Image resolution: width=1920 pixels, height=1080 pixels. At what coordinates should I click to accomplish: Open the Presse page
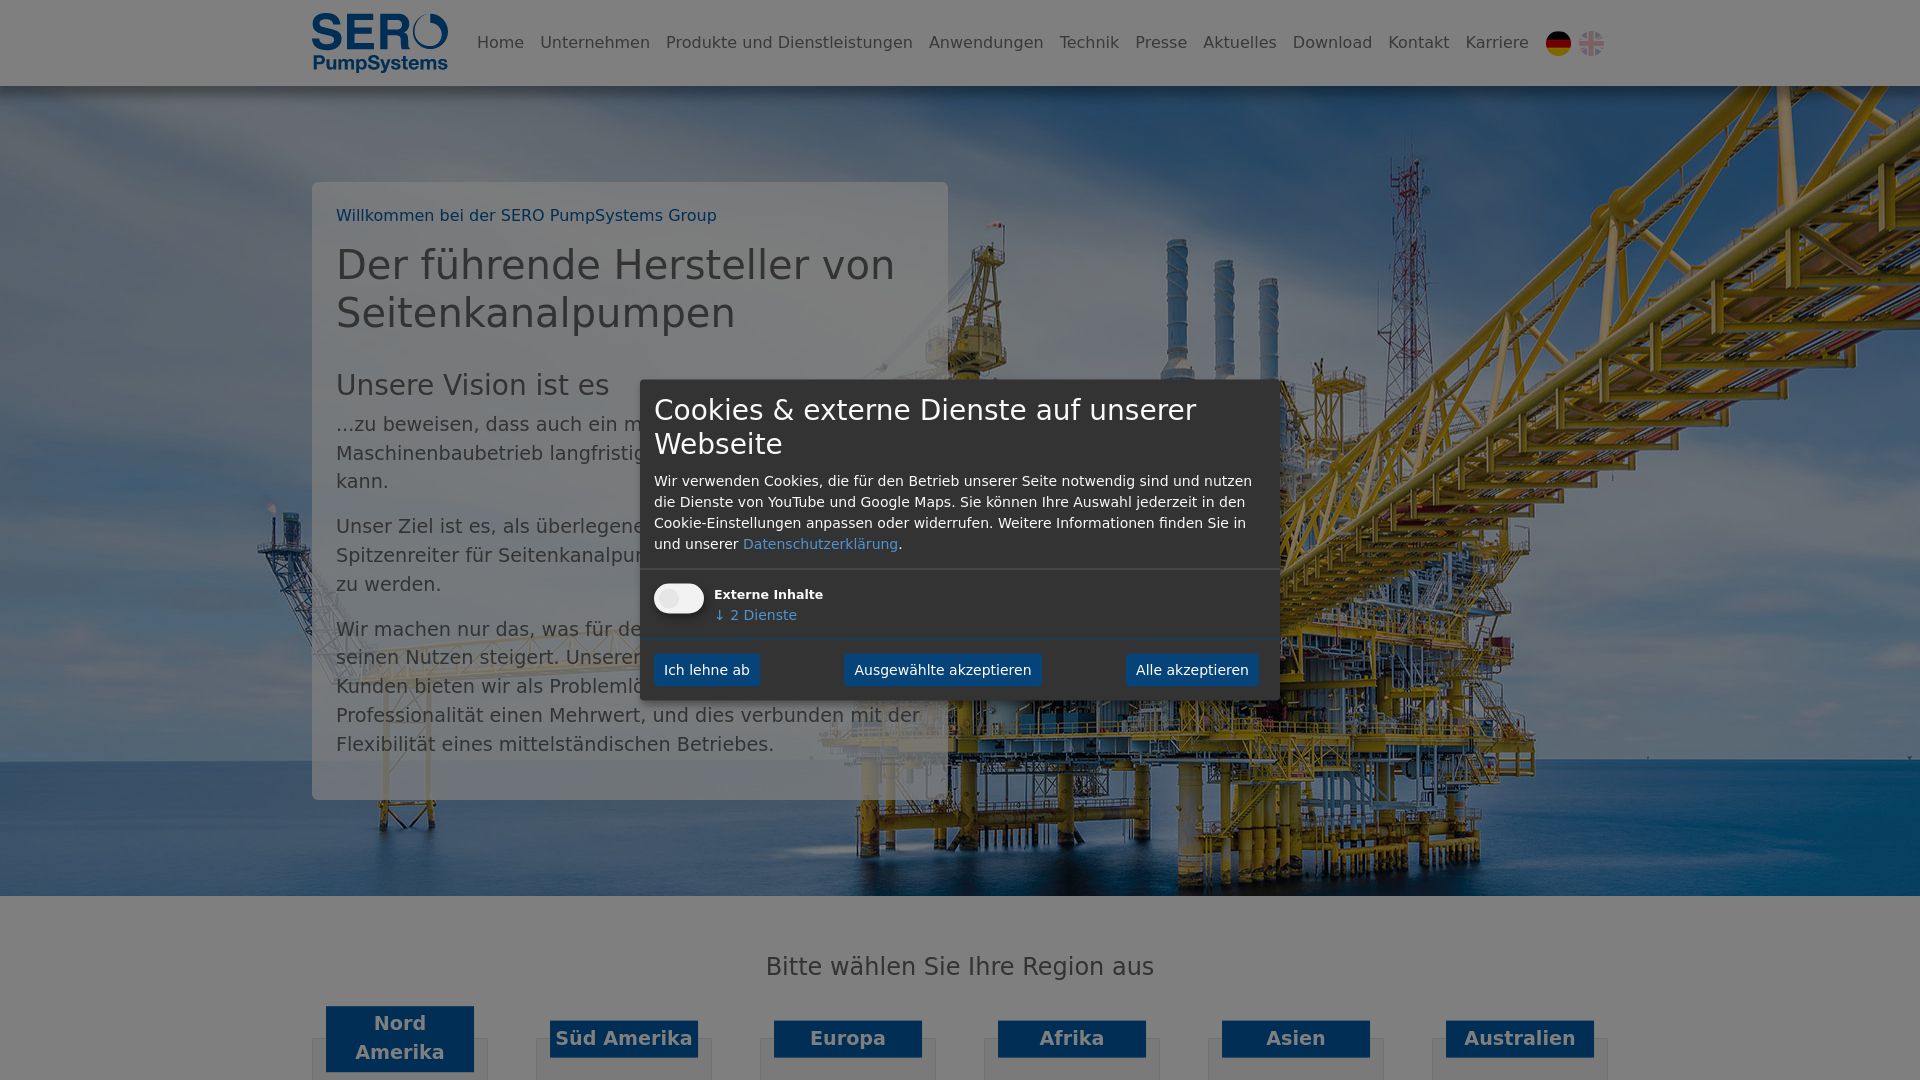pyautogui.click(x=1161, y=43)
